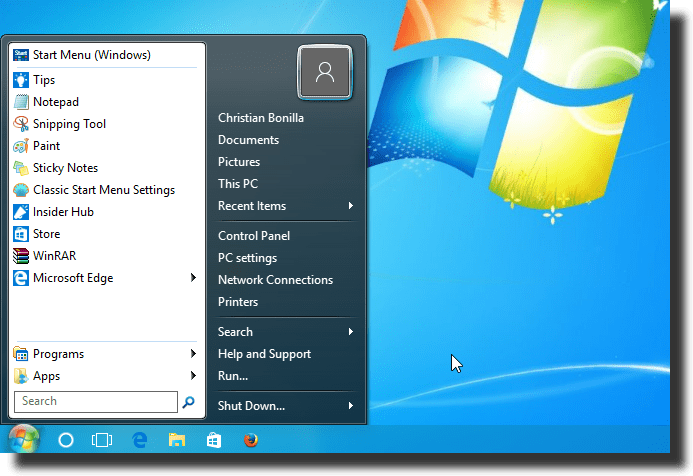
Task: Select the Tips label
Action: [44, 80]
